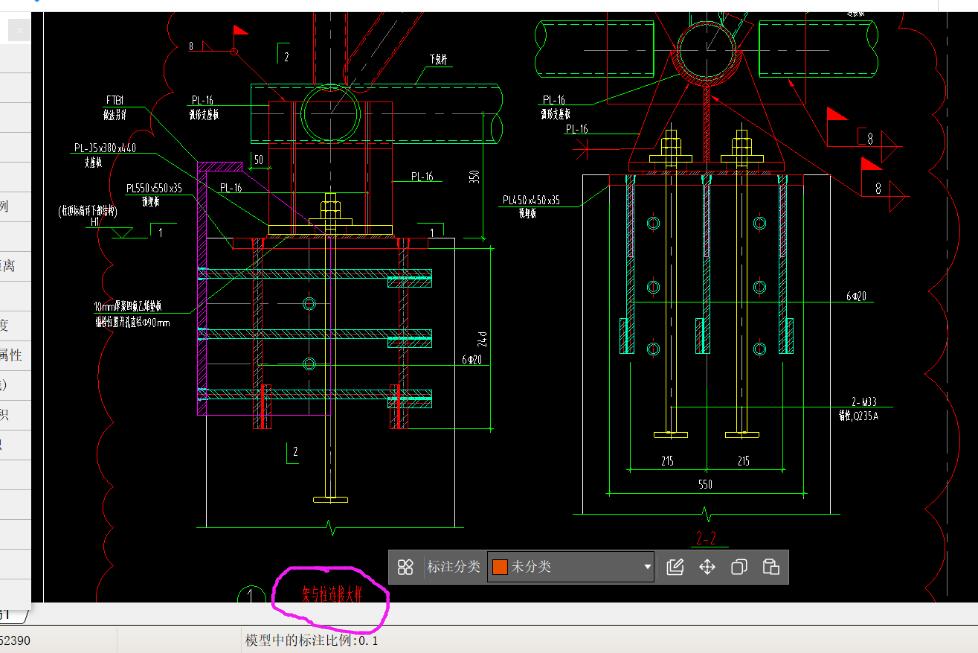
Task: Open the annotation category grid icon
Action: [x=405, y=567]
